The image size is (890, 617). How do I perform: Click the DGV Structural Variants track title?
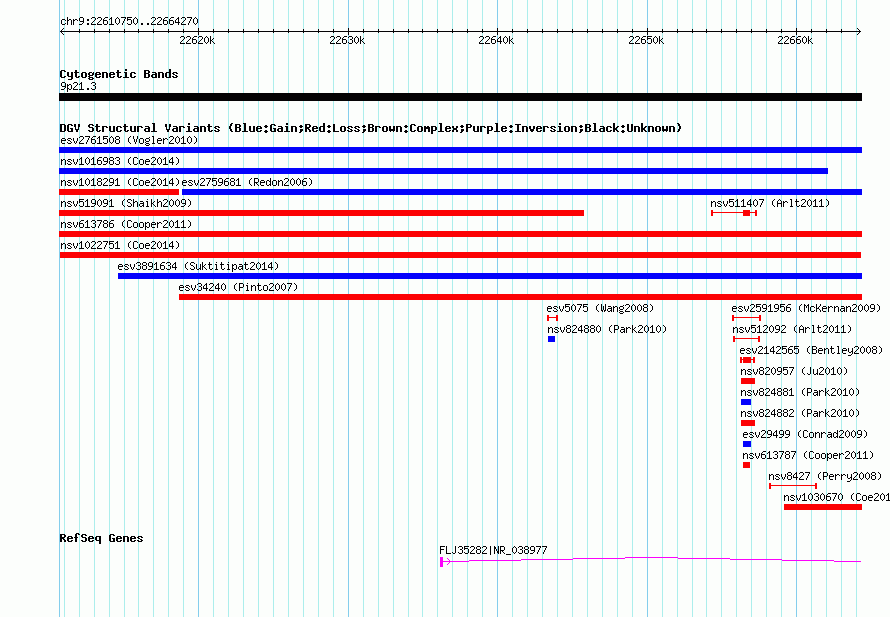[x=370, y=128]
